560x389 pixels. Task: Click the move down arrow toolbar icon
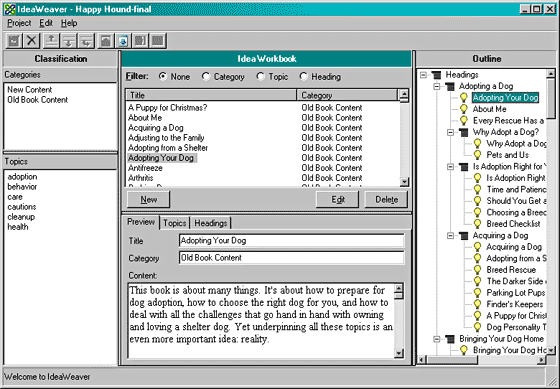(x=69, y=41)
